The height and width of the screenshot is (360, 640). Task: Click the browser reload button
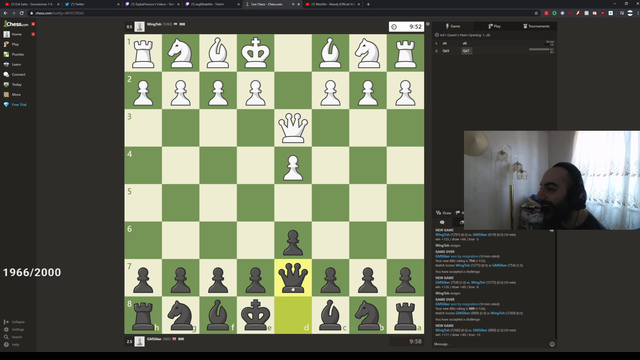(22, 13)
